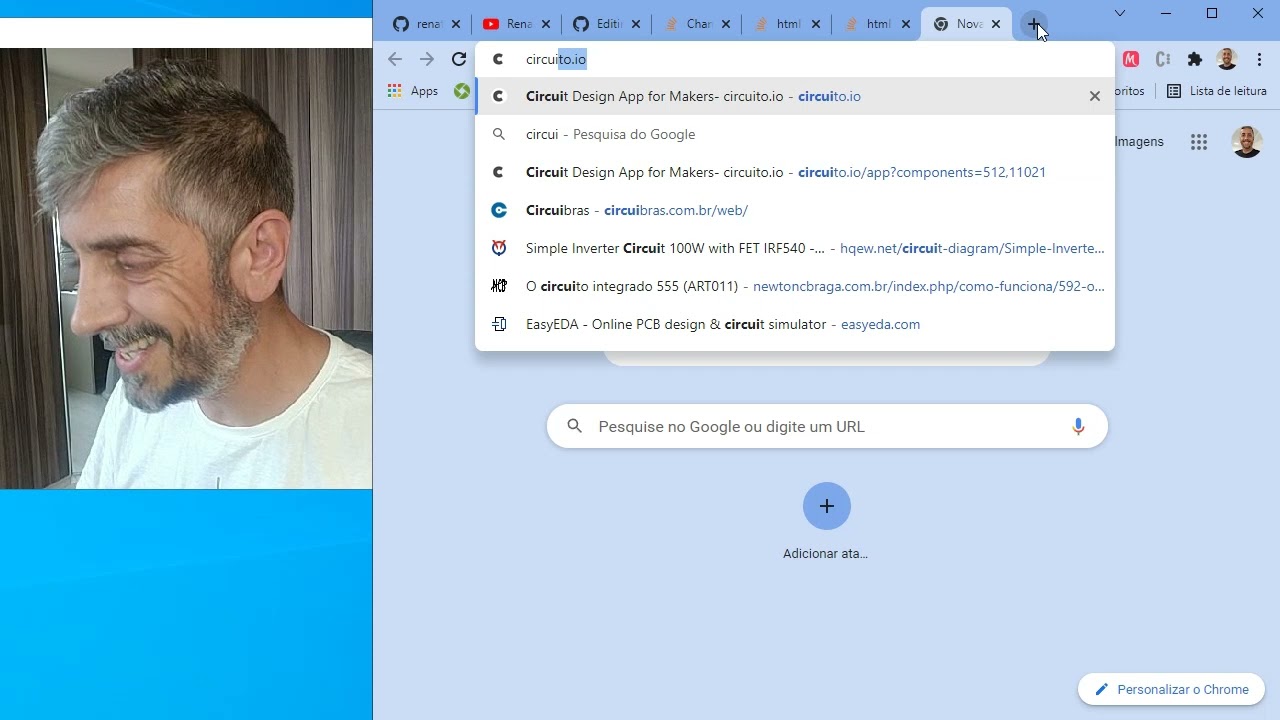Click the address bar text circuito.io

556,59
